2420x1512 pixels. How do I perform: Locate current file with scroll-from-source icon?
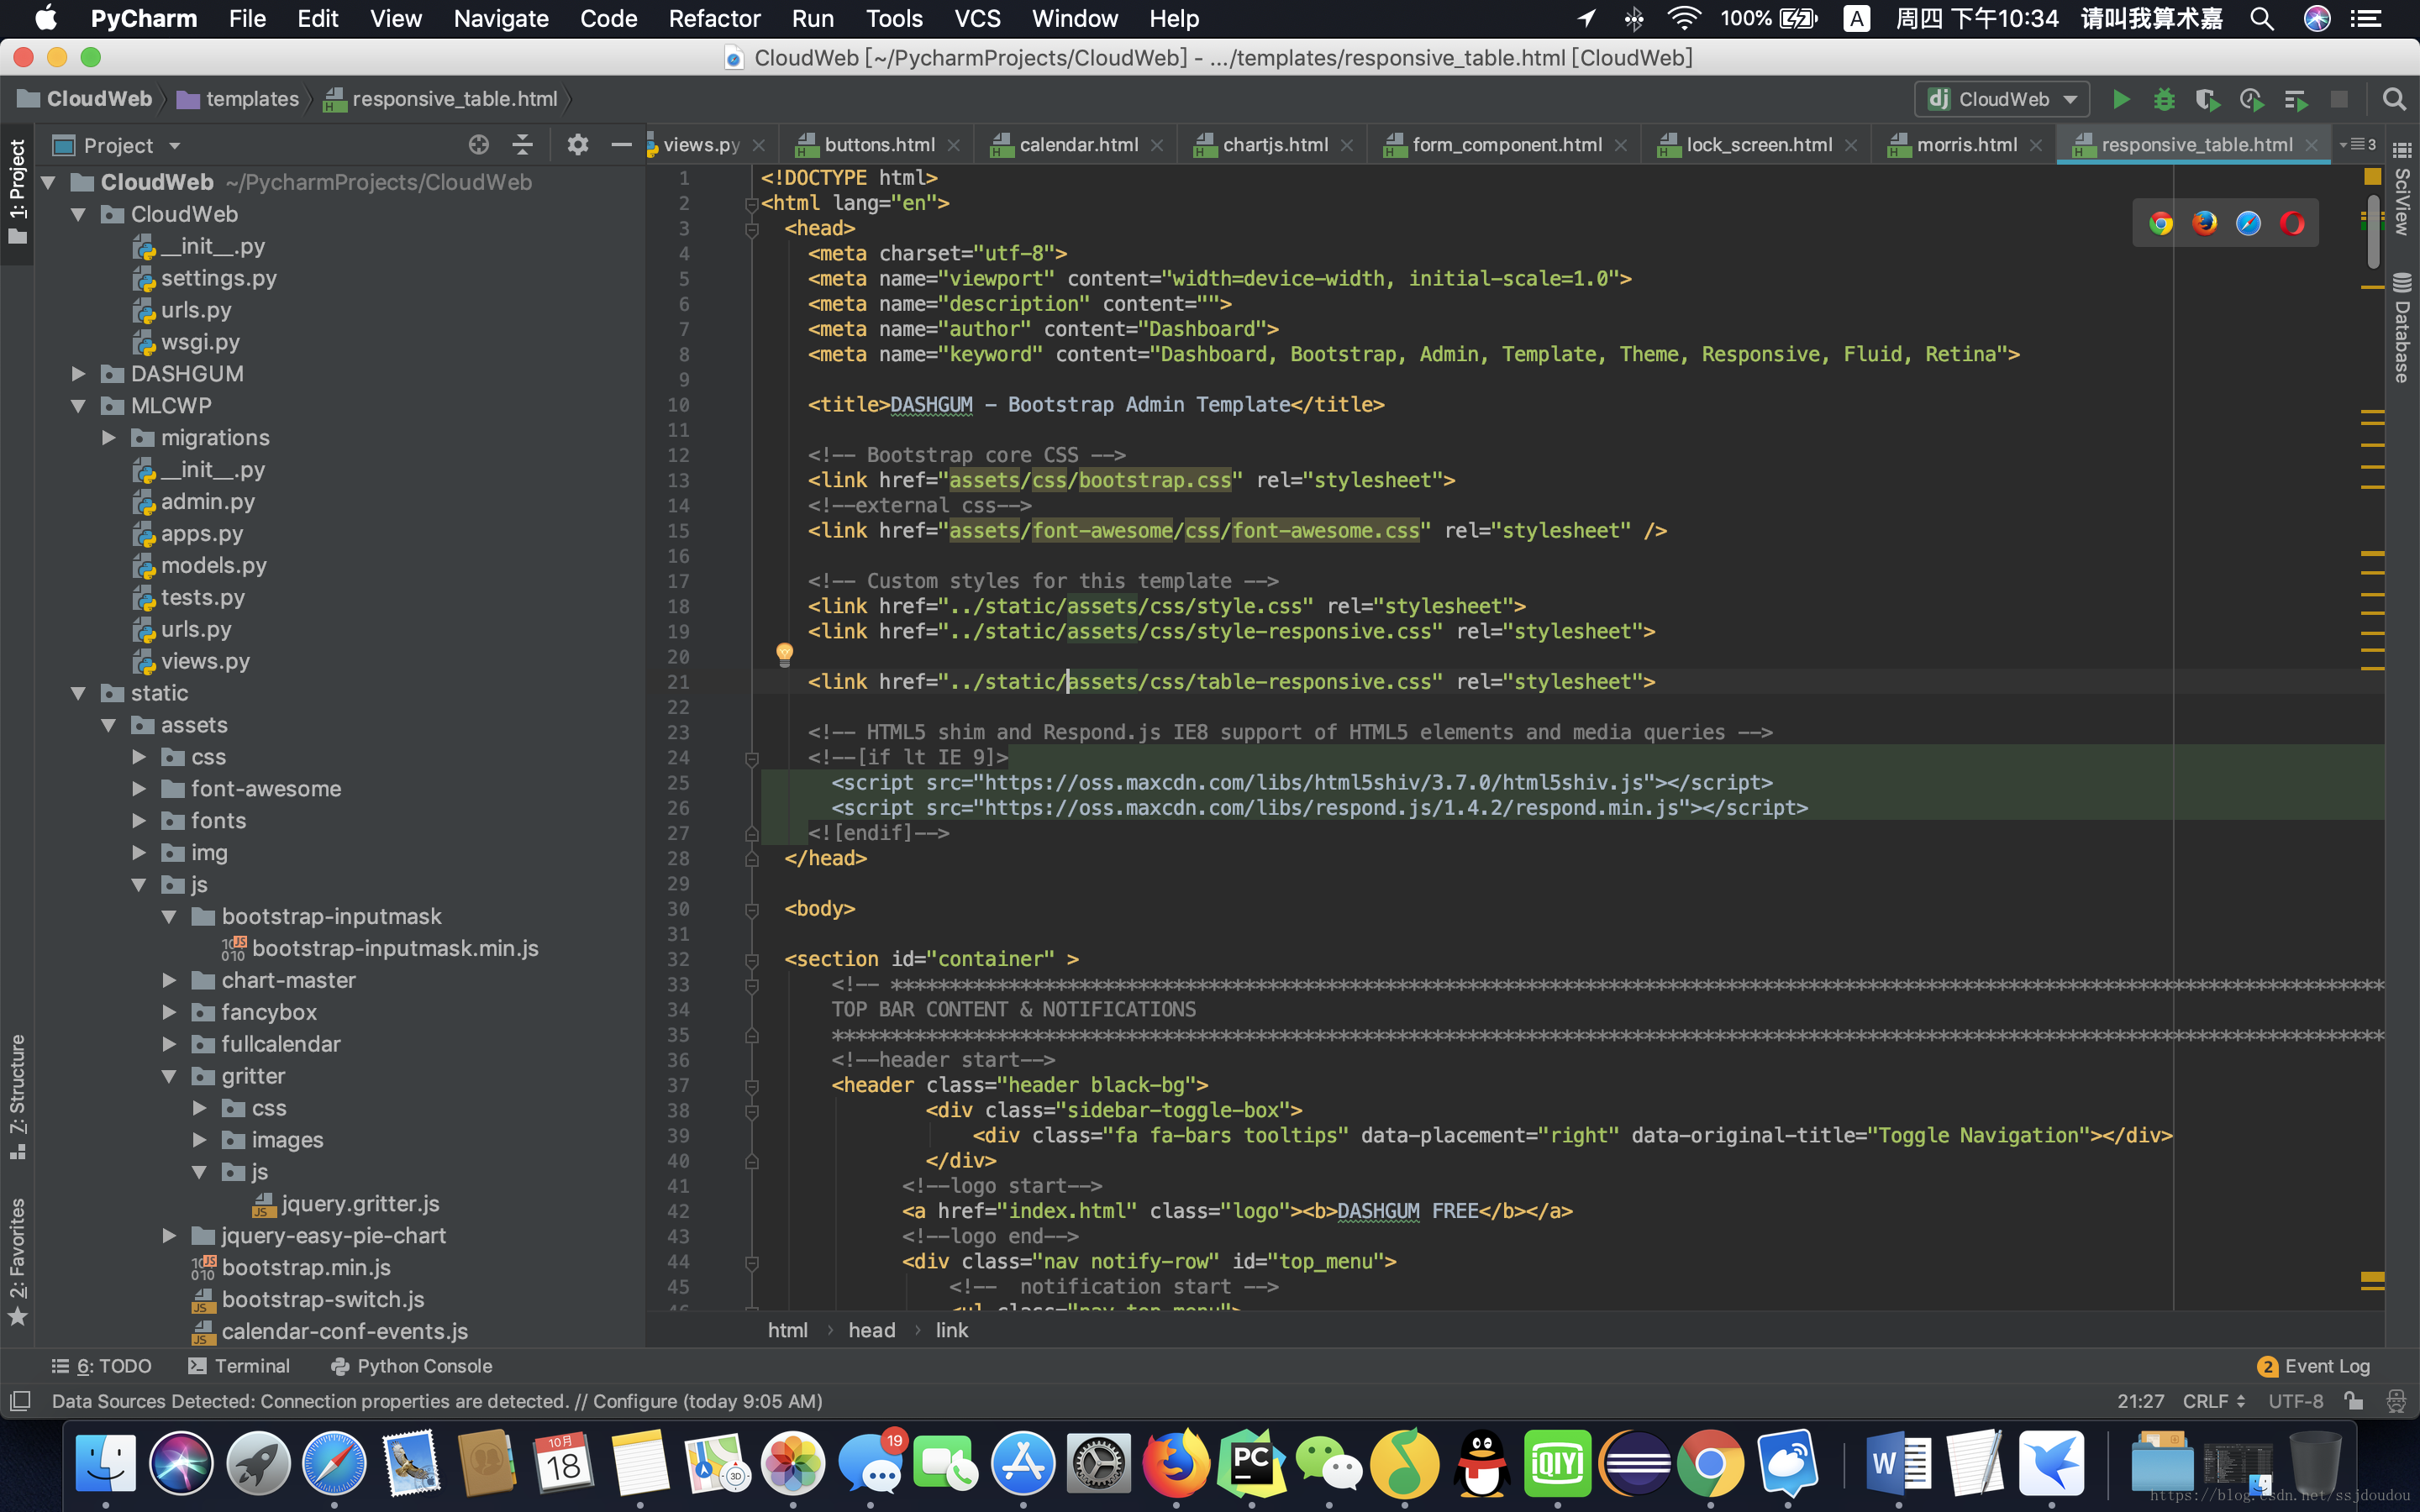click(x=478, y=145)
